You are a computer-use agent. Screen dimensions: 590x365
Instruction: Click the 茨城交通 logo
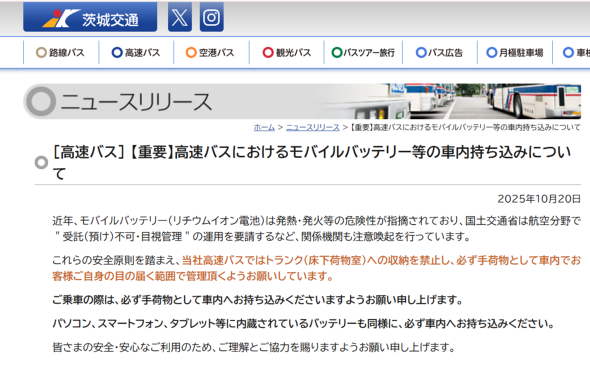click(x=90, y=17)
